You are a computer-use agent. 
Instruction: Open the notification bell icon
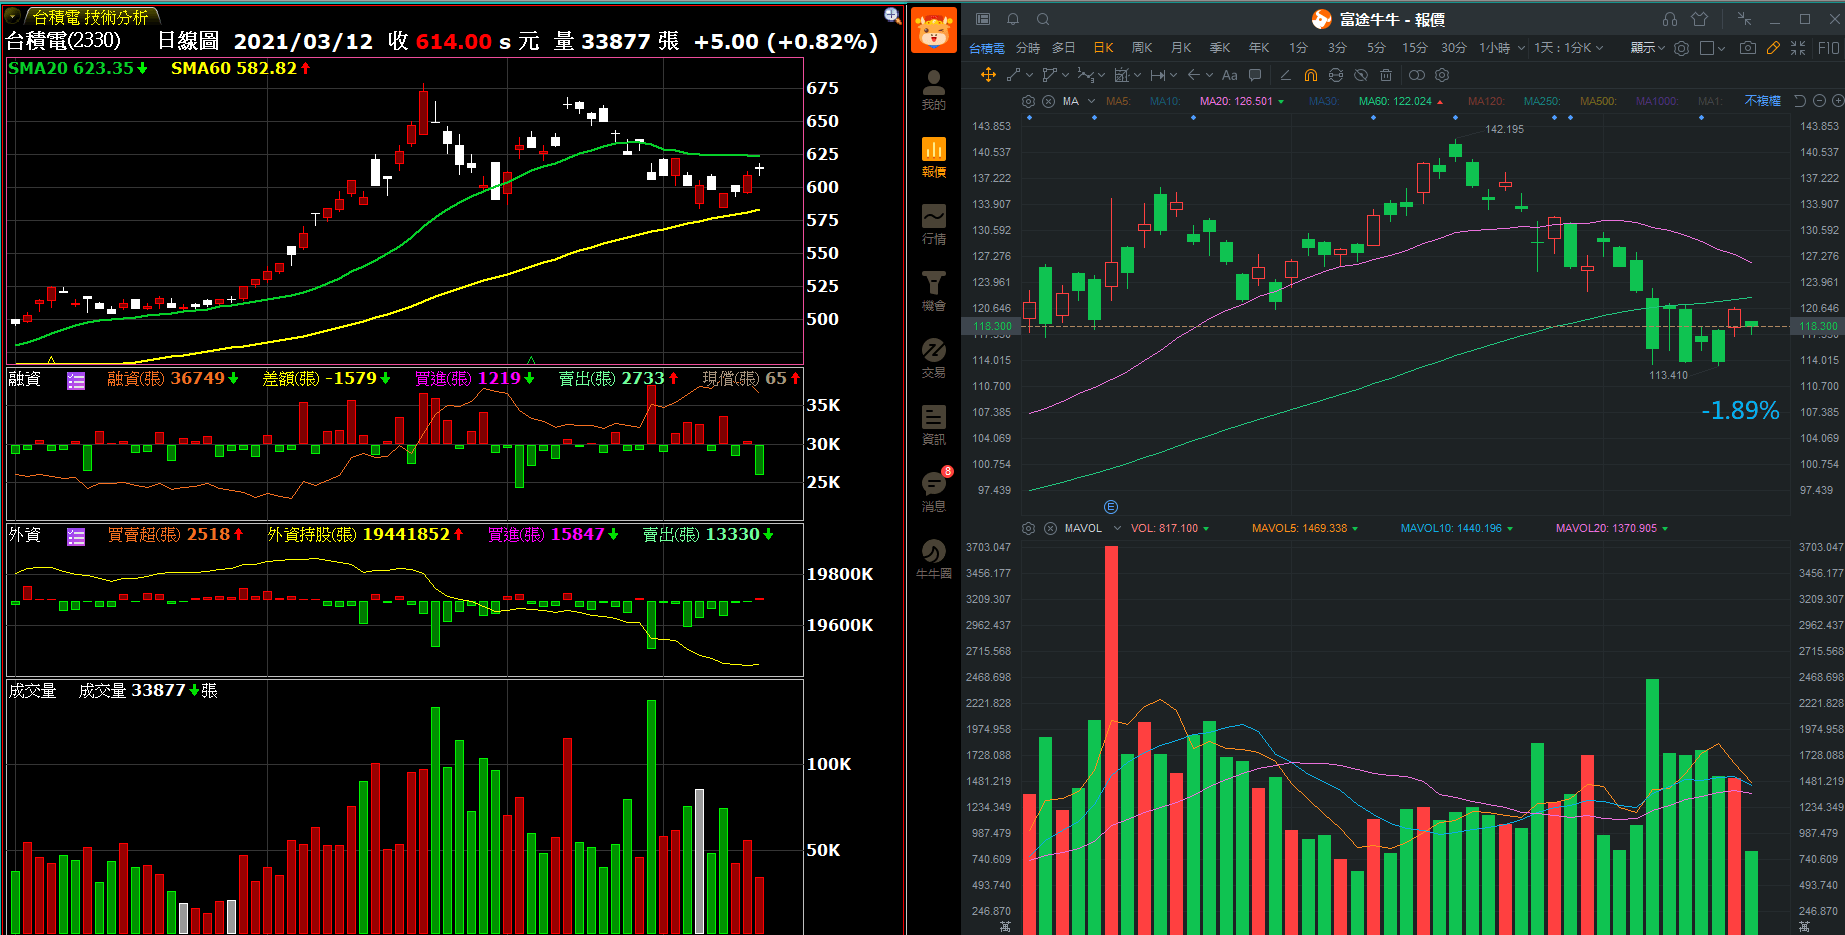coord(1013,19)
